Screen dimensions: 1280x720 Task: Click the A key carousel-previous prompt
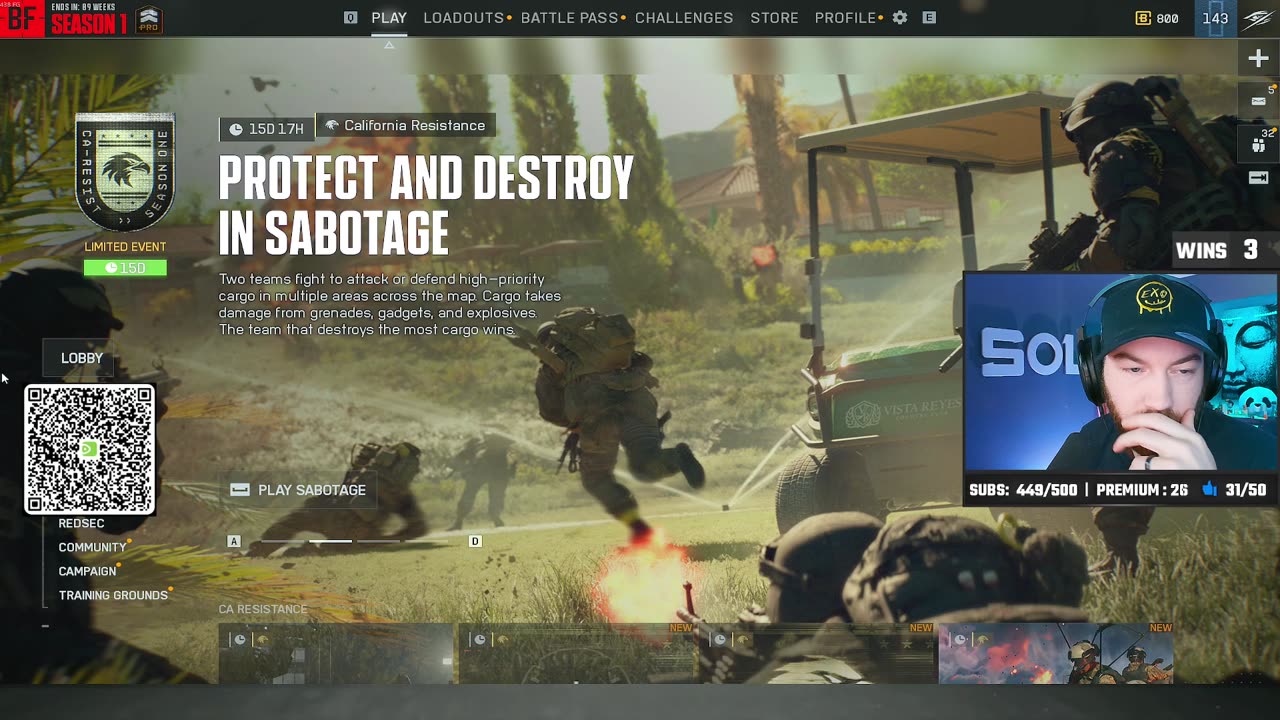click(x=234, y=541)
